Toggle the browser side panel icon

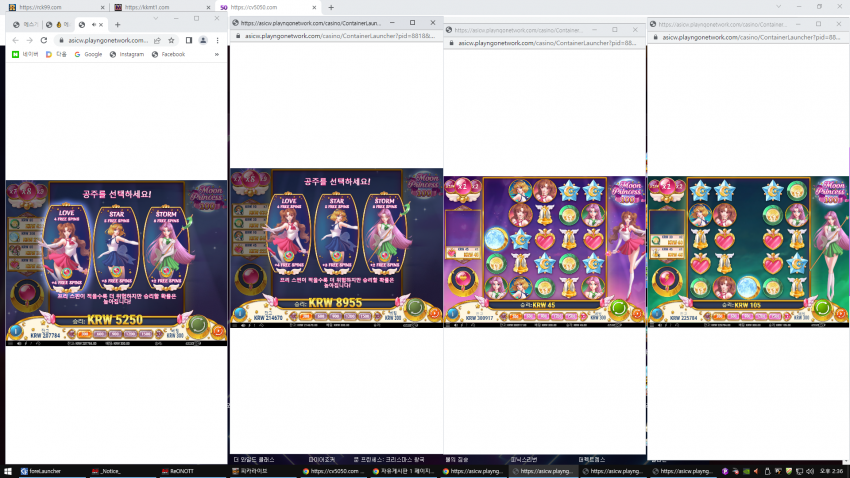(x=189, y=40)
